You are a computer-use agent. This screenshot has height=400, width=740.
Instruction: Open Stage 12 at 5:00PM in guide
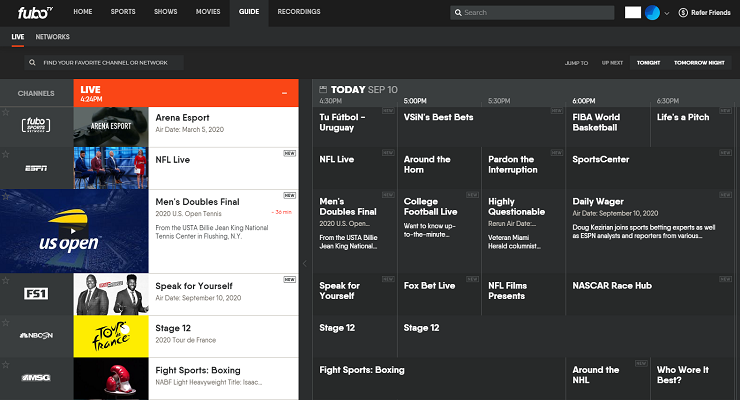[x=565, y=336]
